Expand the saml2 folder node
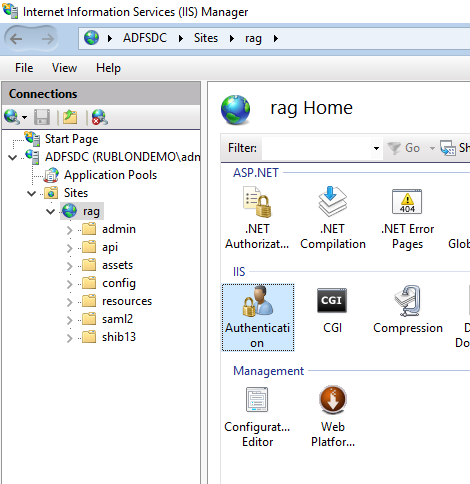 coord(69,320)
